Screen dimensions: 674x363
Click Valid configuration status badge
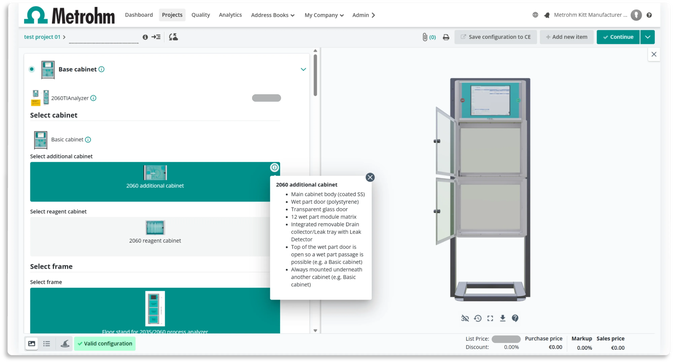(x=105, y=344)
